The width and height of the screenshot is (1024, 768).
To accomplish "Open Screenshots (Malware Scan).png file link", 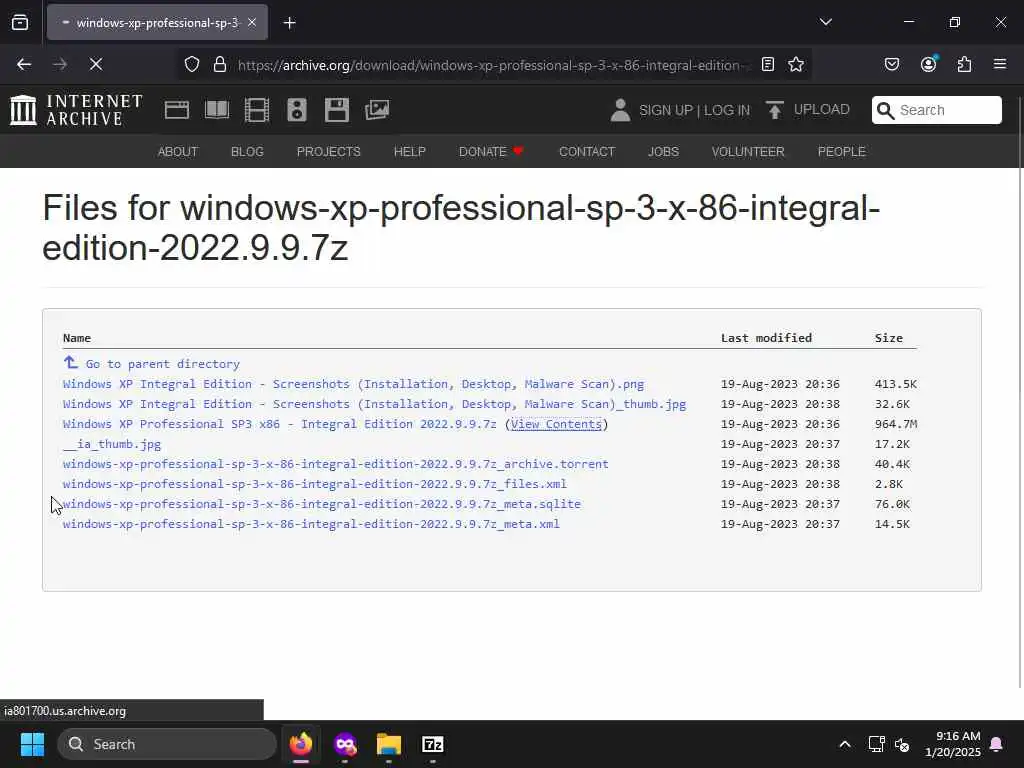I will point(353,384).
